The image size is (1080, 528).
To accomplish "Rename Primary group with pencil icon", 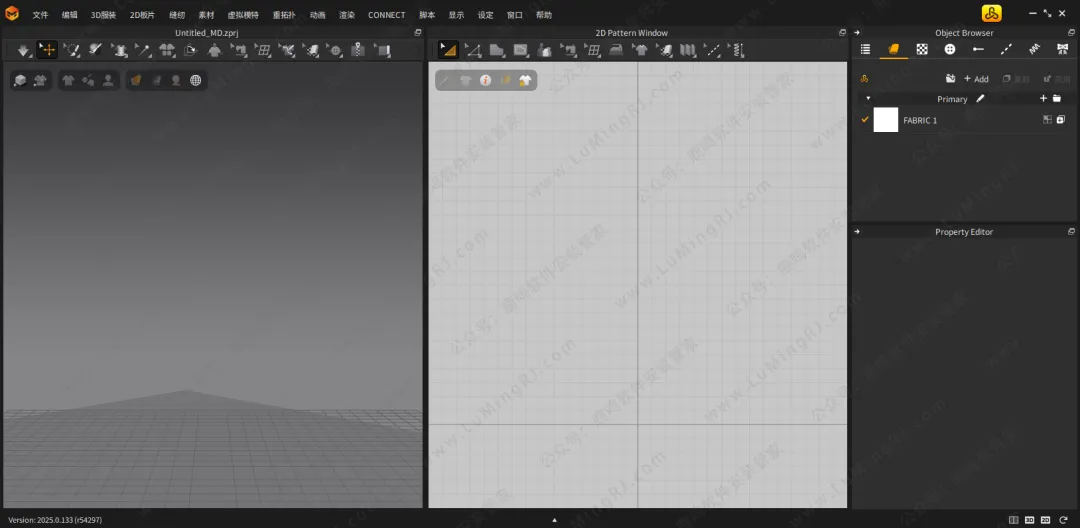I will pos(980,99).
